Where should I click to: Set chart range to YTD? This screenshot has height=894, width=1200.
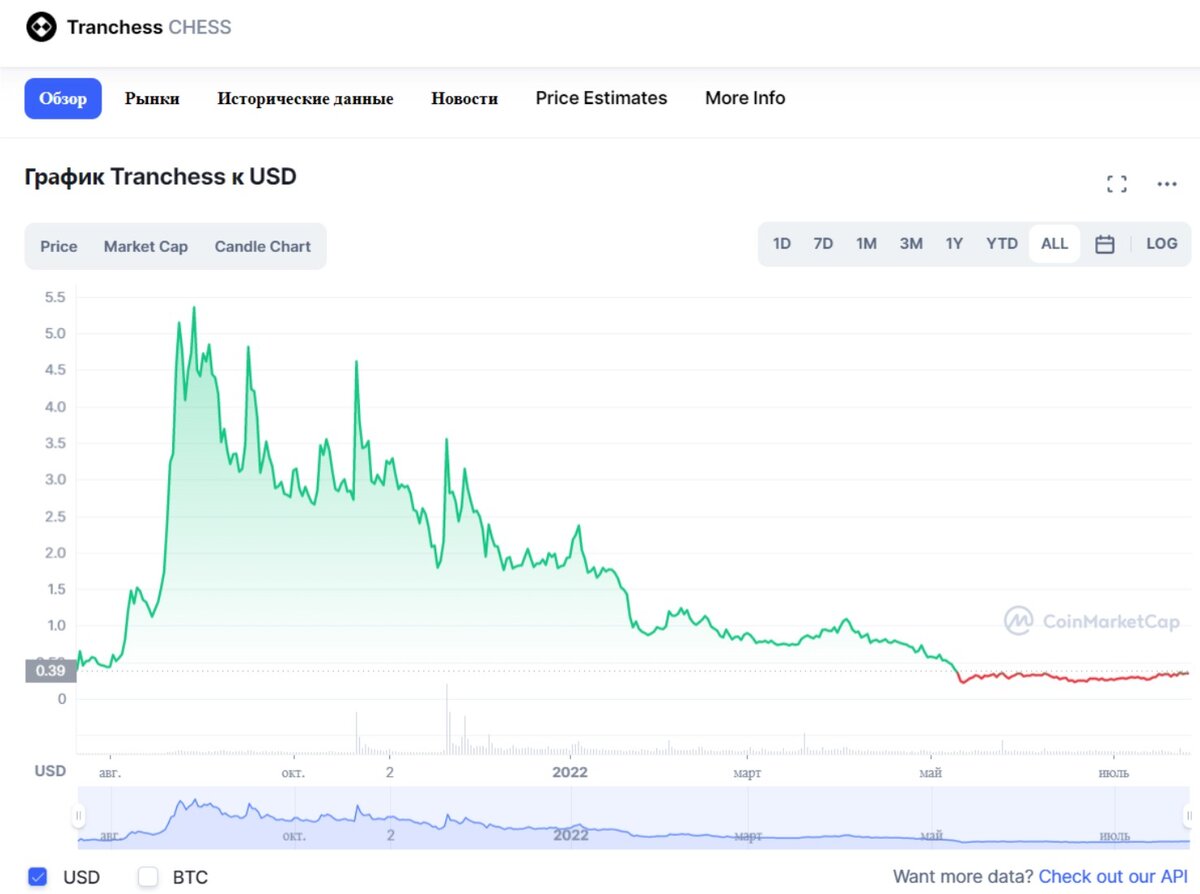point(1002,243)
